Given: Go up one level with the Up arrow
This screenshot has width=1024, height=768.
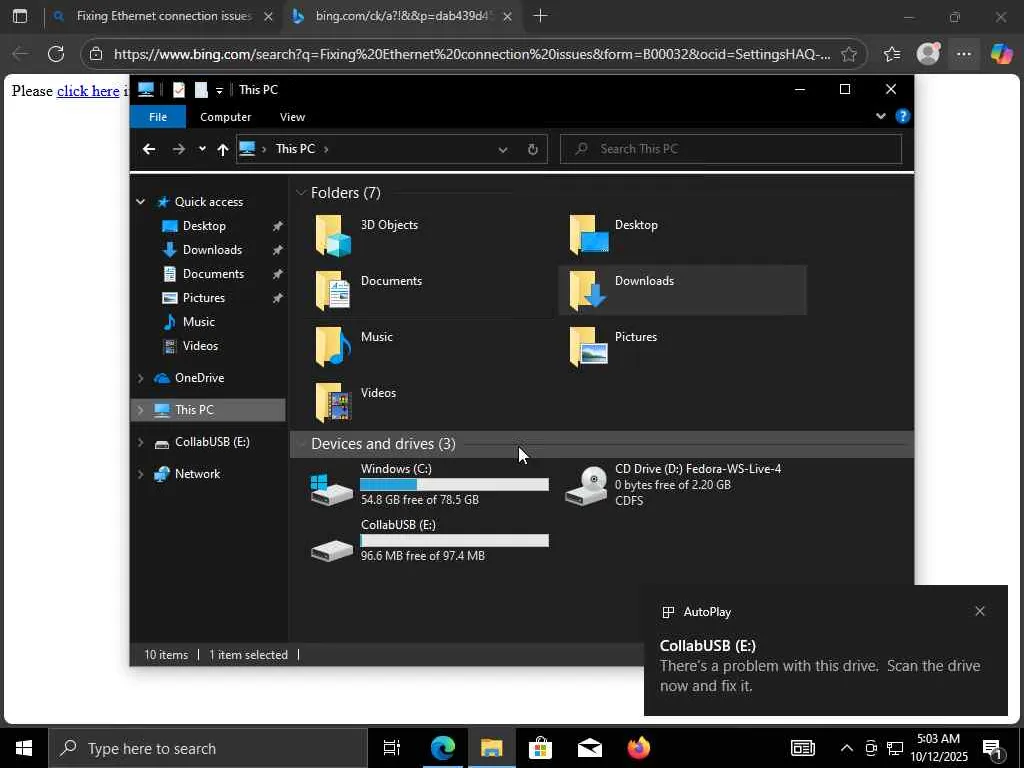Looking at the screenshot, I should [223, 150].
